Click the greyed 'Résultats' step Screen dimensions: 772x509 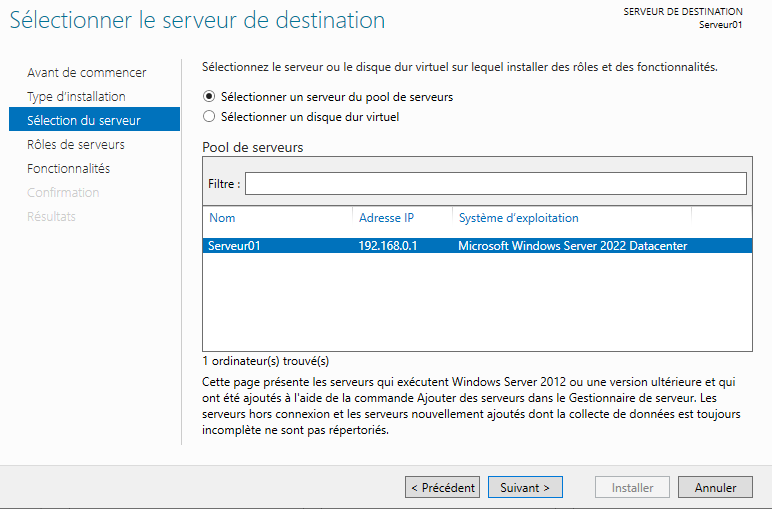click(52, 217)
